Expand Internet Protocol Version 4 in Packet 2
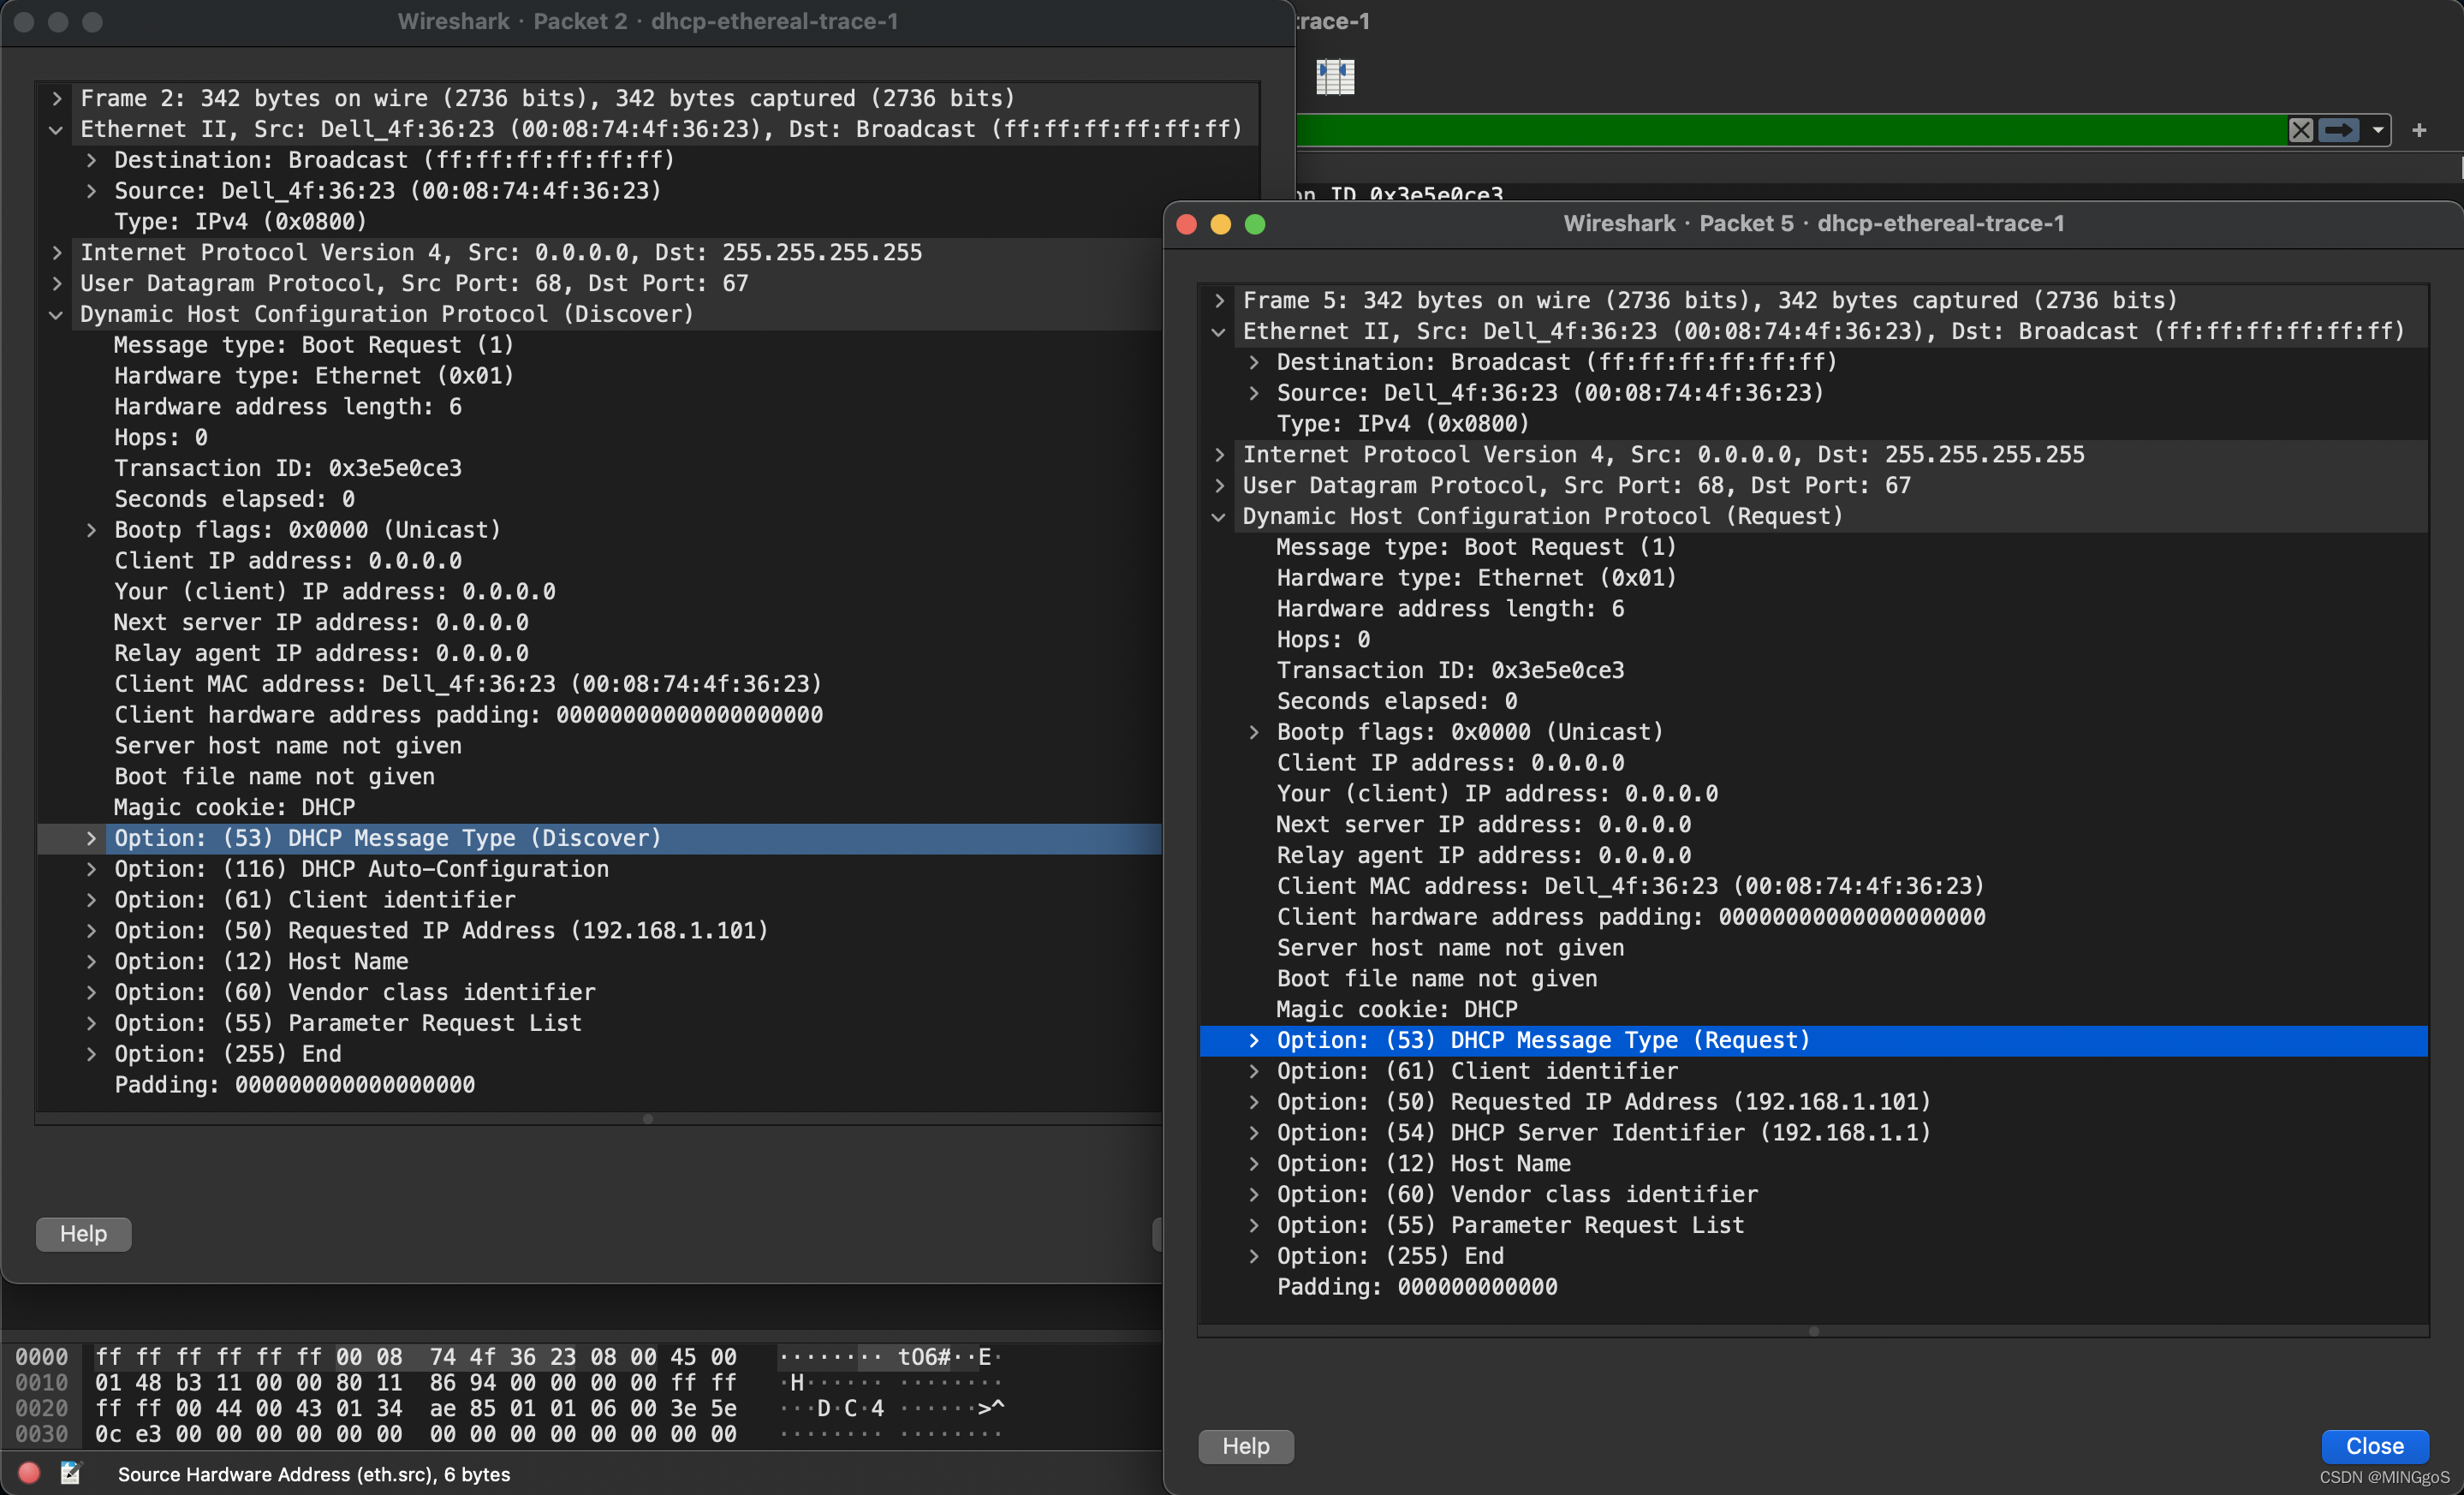 click(57, 252)
